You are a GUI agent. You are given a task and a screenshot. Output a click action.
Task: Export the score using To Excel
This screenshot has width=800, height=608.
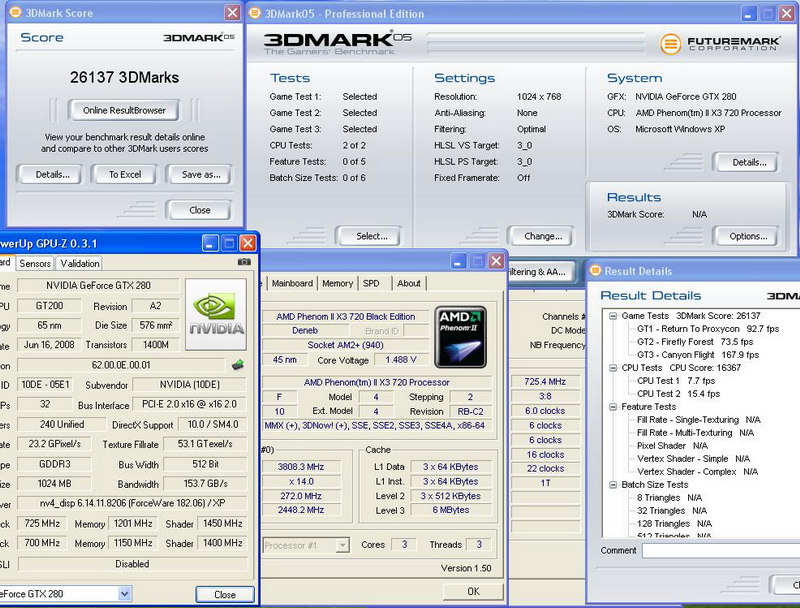(x=124, y=174)
